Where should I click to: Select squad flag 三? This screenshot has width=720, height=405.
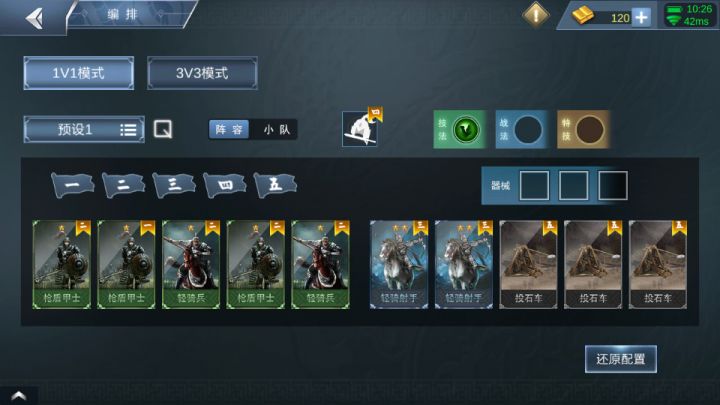pos(174,185)
